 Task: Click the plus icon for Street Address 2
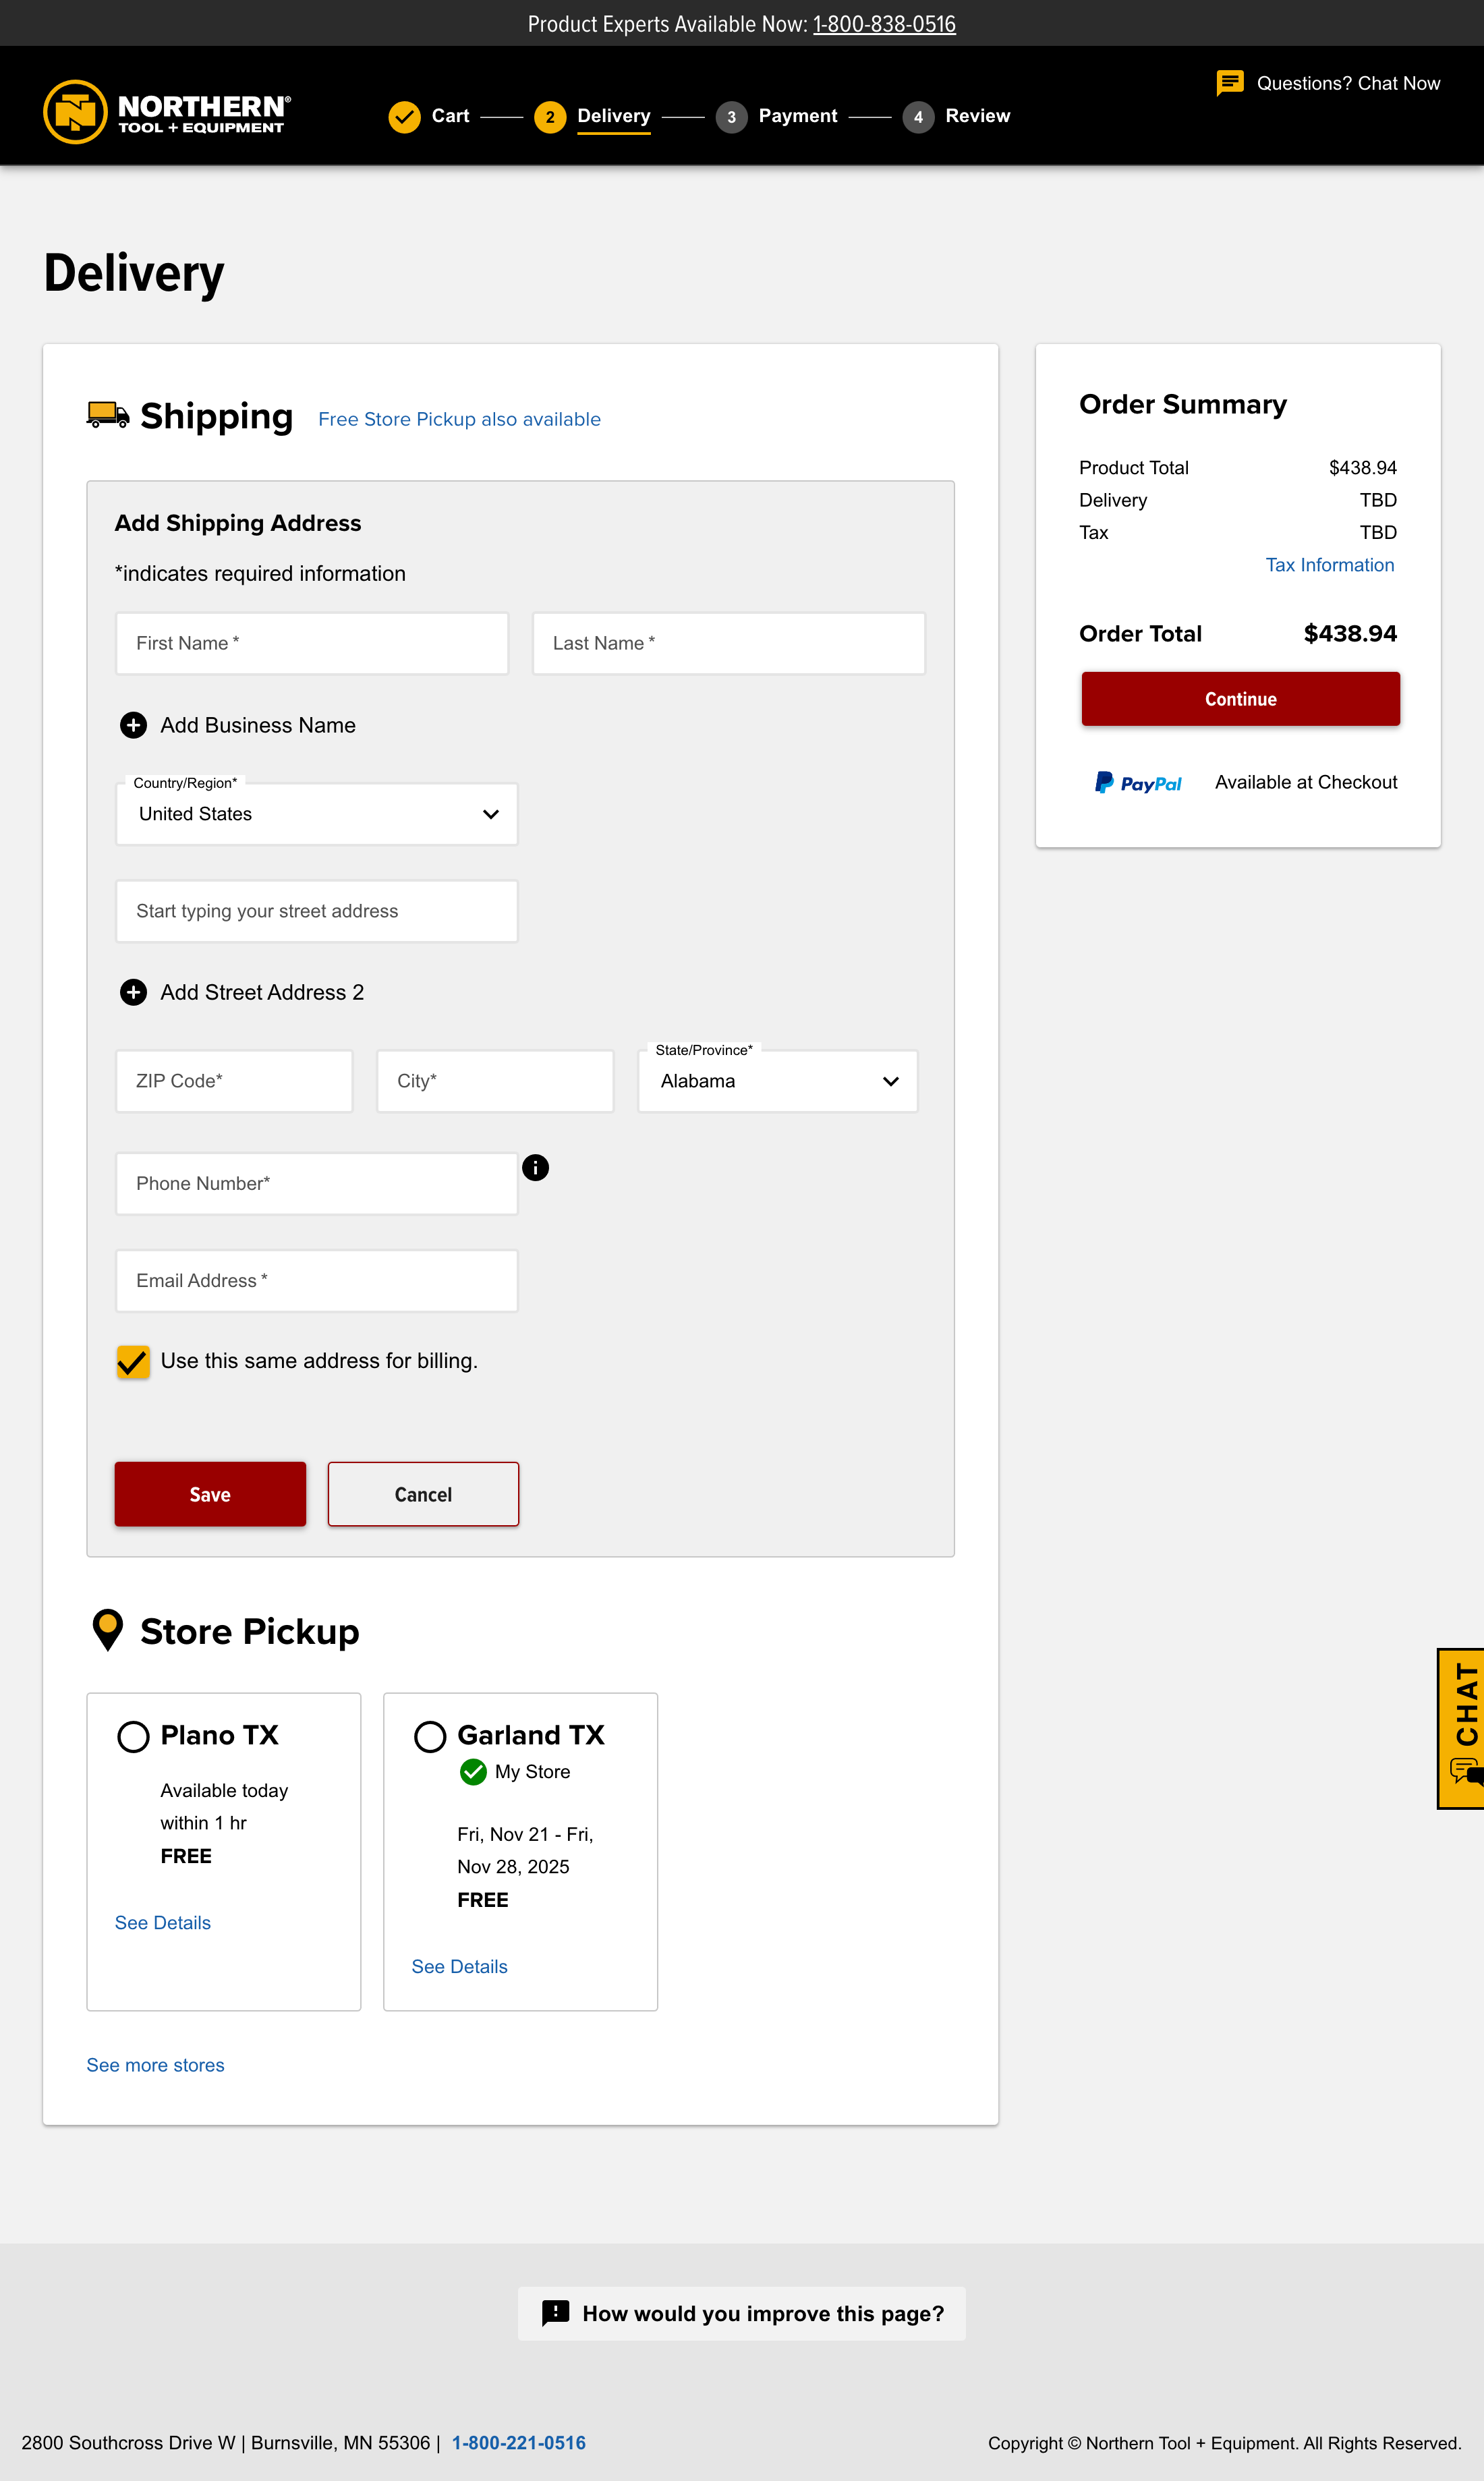[x=133, y=992]
